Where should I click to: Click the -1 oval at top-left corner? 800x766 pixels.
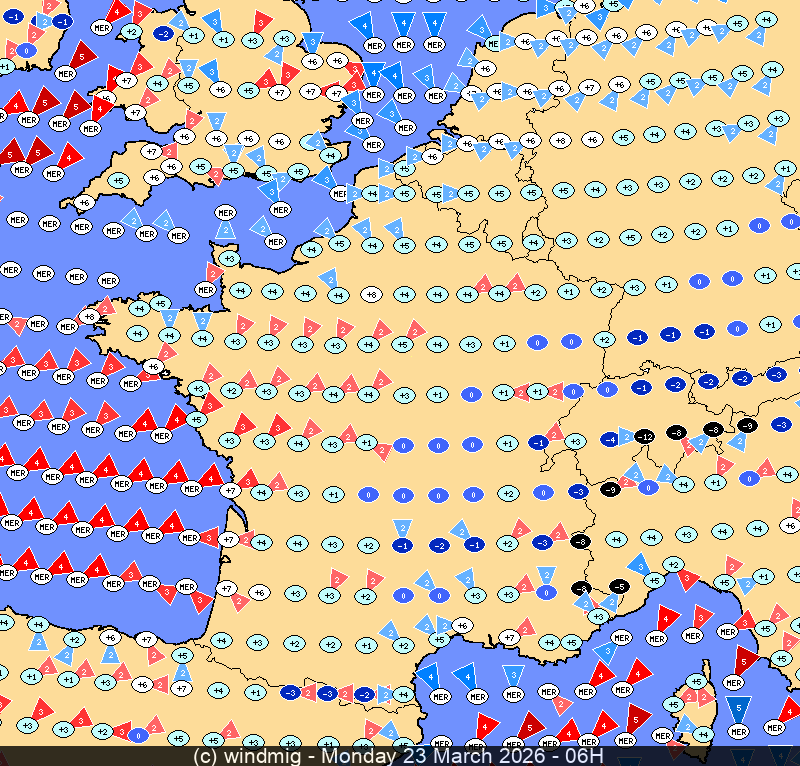point(12,17)
